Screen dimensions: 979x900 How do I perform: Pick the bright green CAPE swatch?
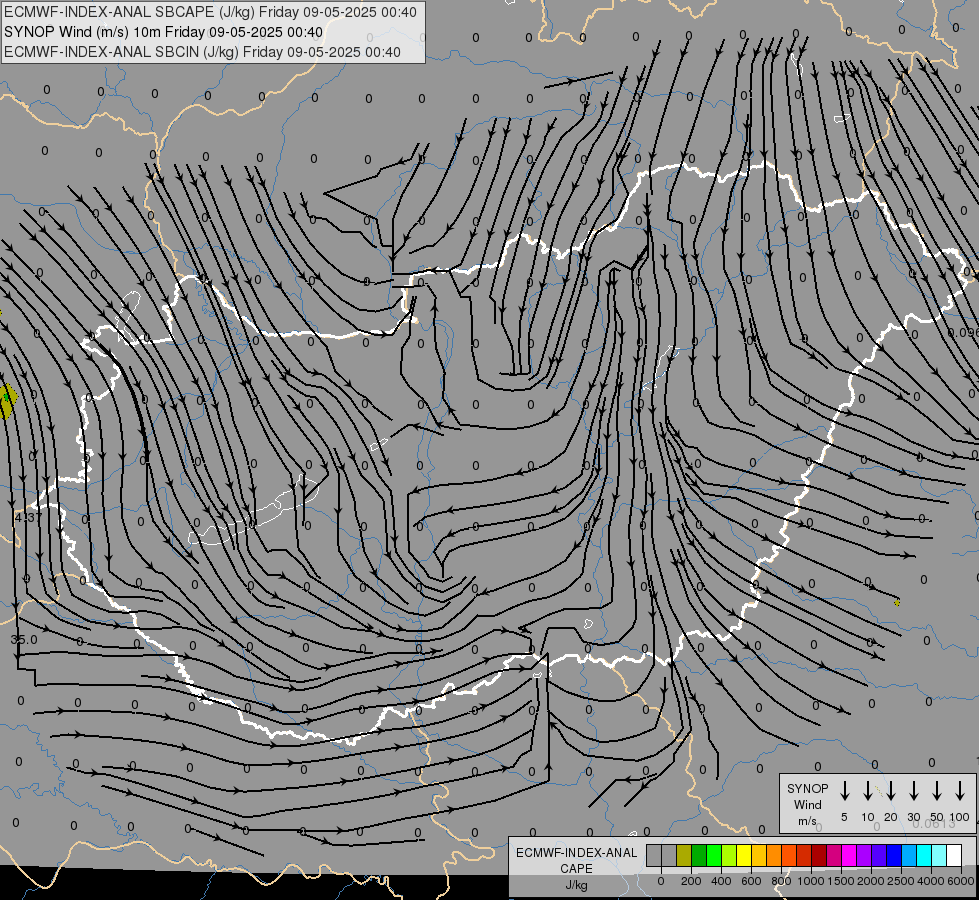pos(714,855)
